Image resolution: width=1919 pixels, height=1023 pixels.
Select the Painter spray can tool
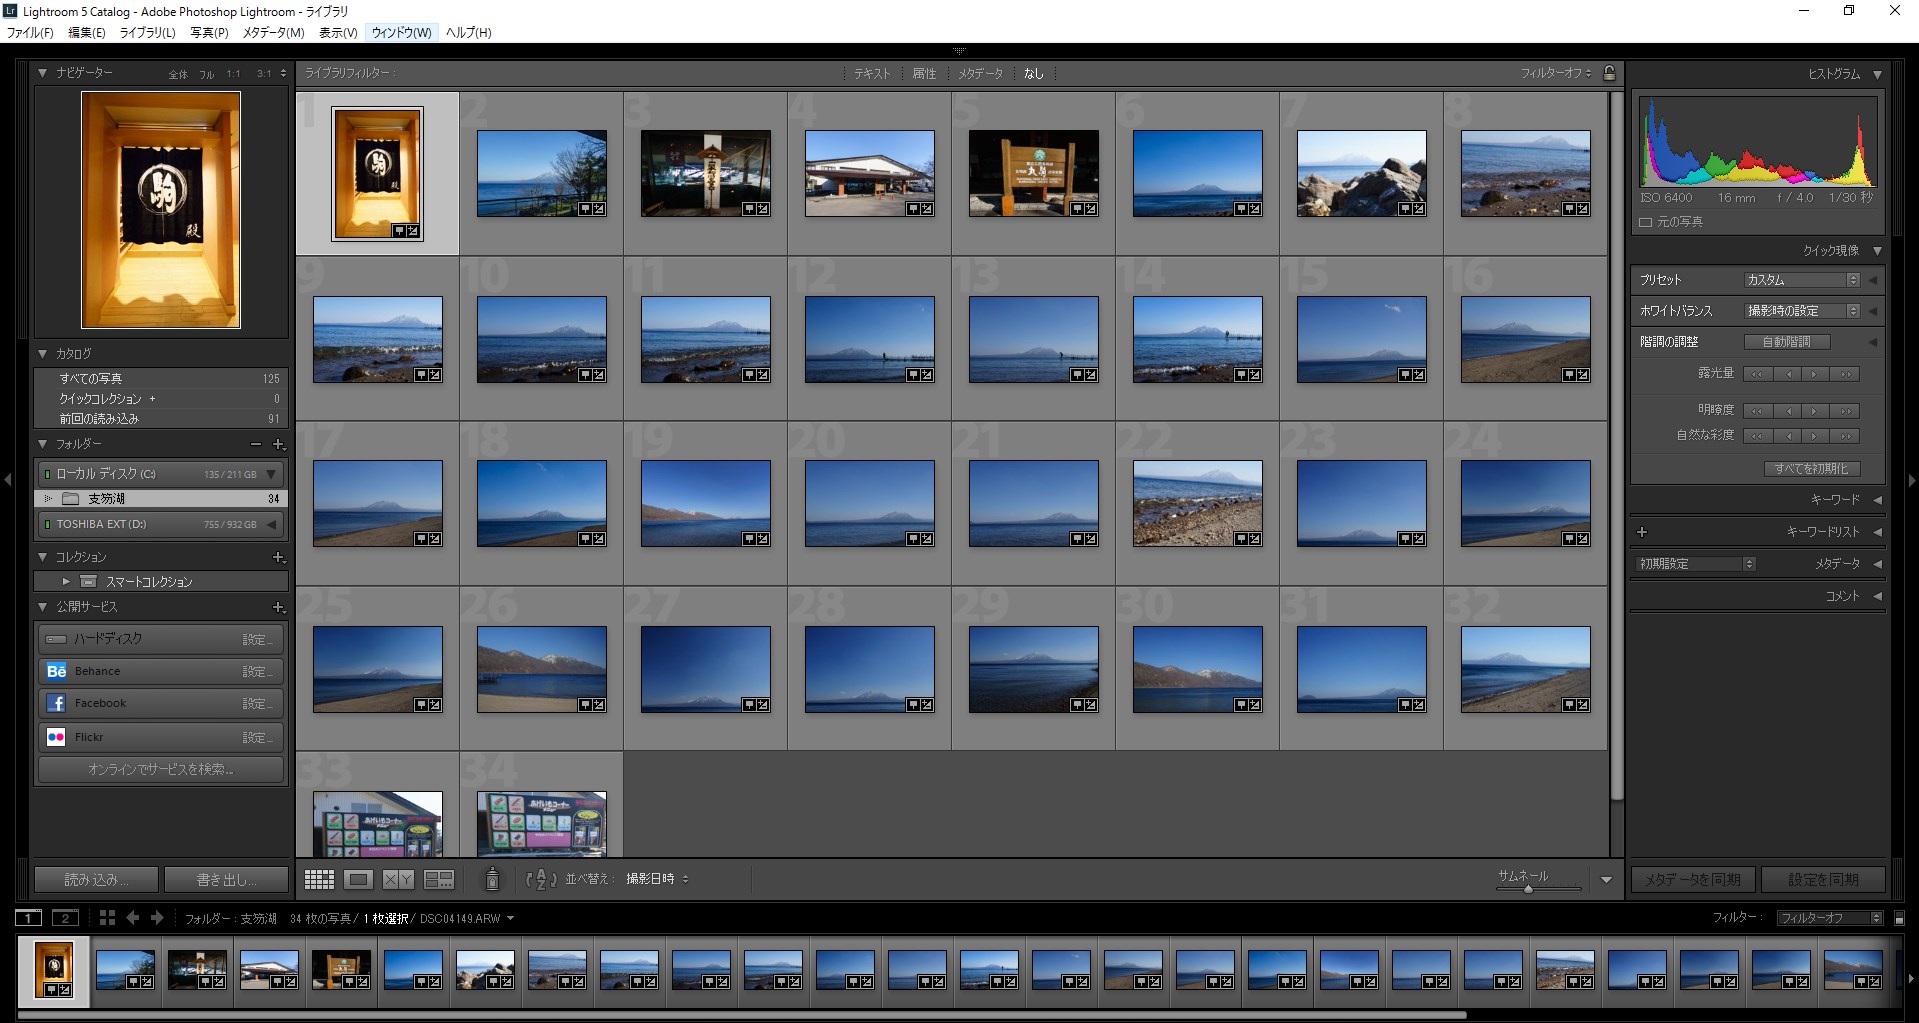[x=491, y=879]
